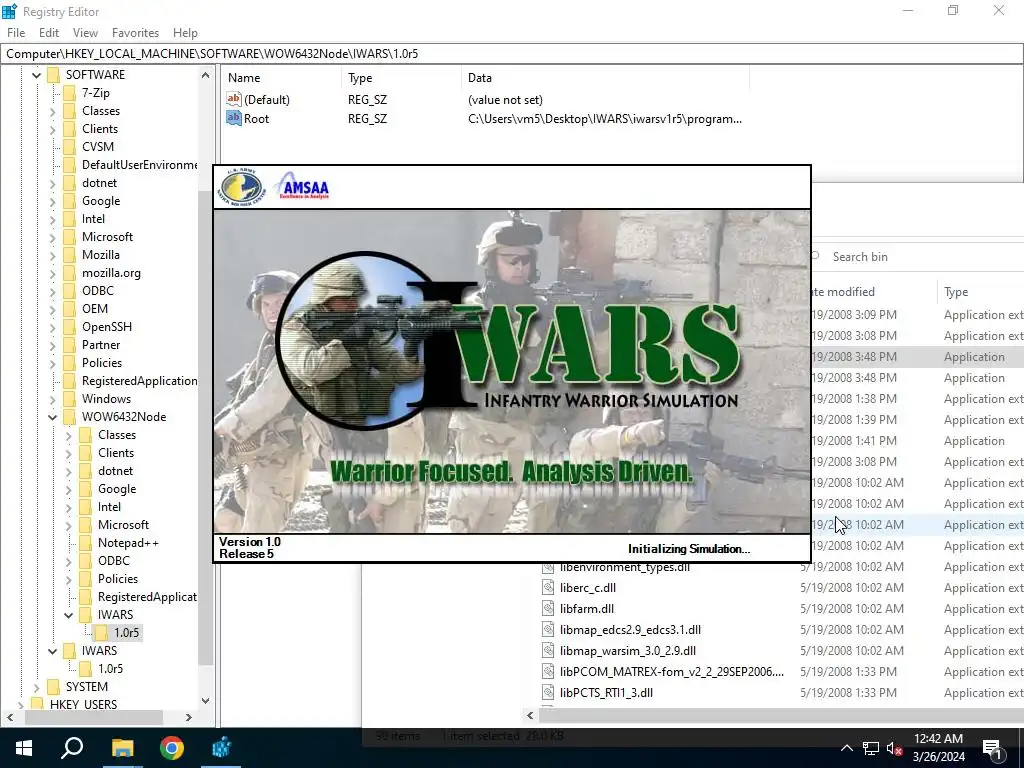This screenshot has width=1024, height=768.
Task: Select the Partner key folder icon
Action: pyautogui.click(x=69, y=345)
